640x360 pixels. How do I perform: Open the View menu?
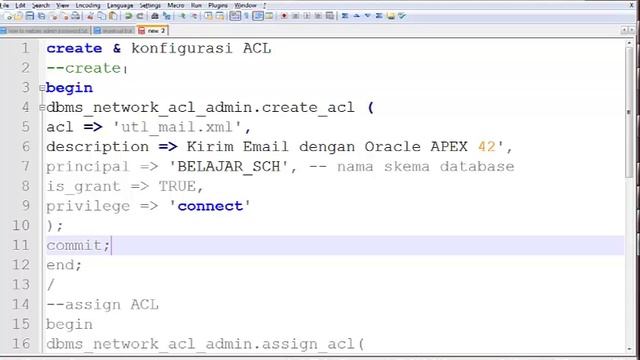(x=62, y=5)
